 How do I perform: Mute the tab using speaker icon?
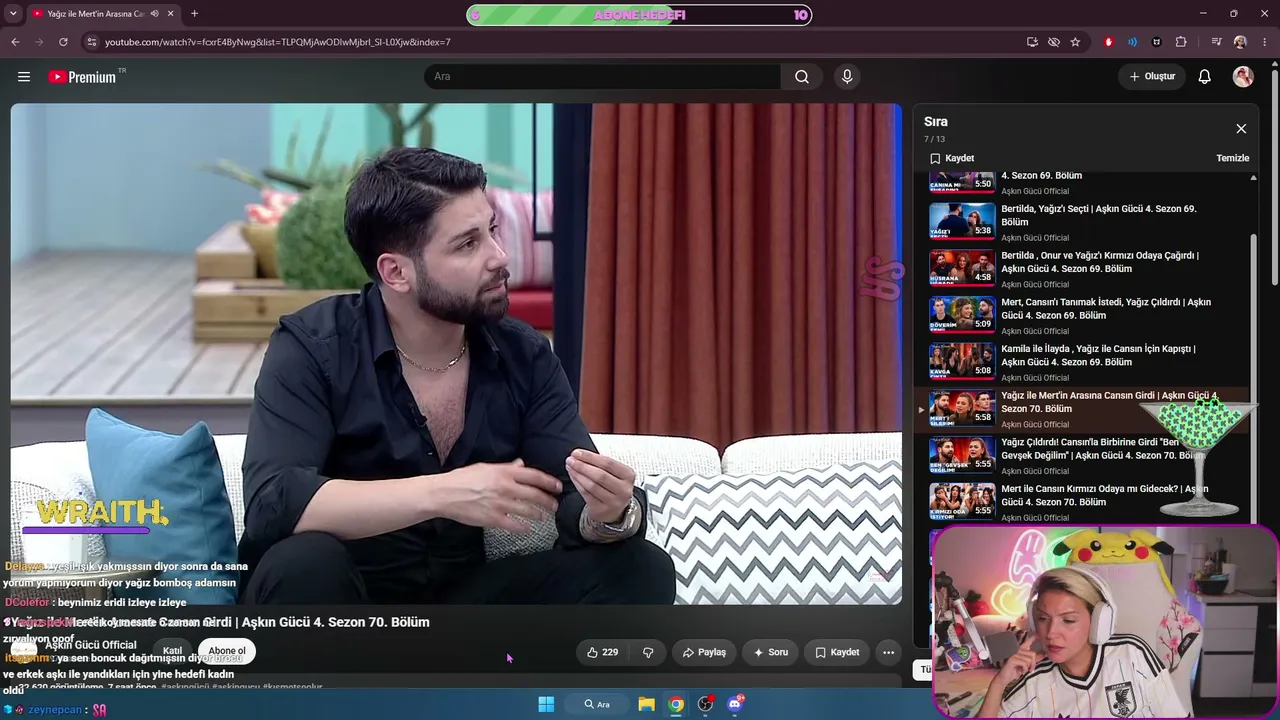pos(154,14)
